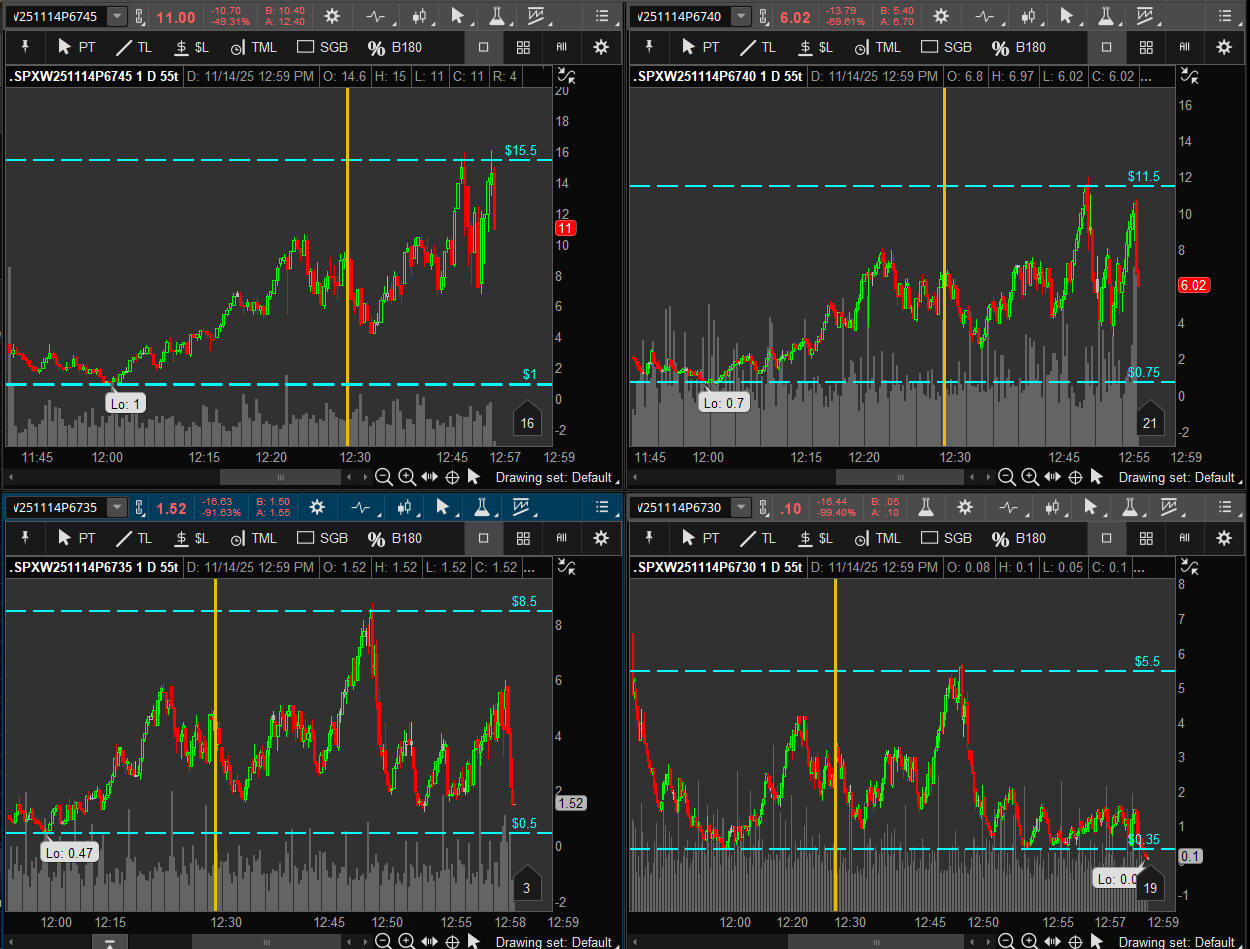Open the flask Studies icon in top-right chart
Screen dimensions: 1250x949
[1106, 16]
